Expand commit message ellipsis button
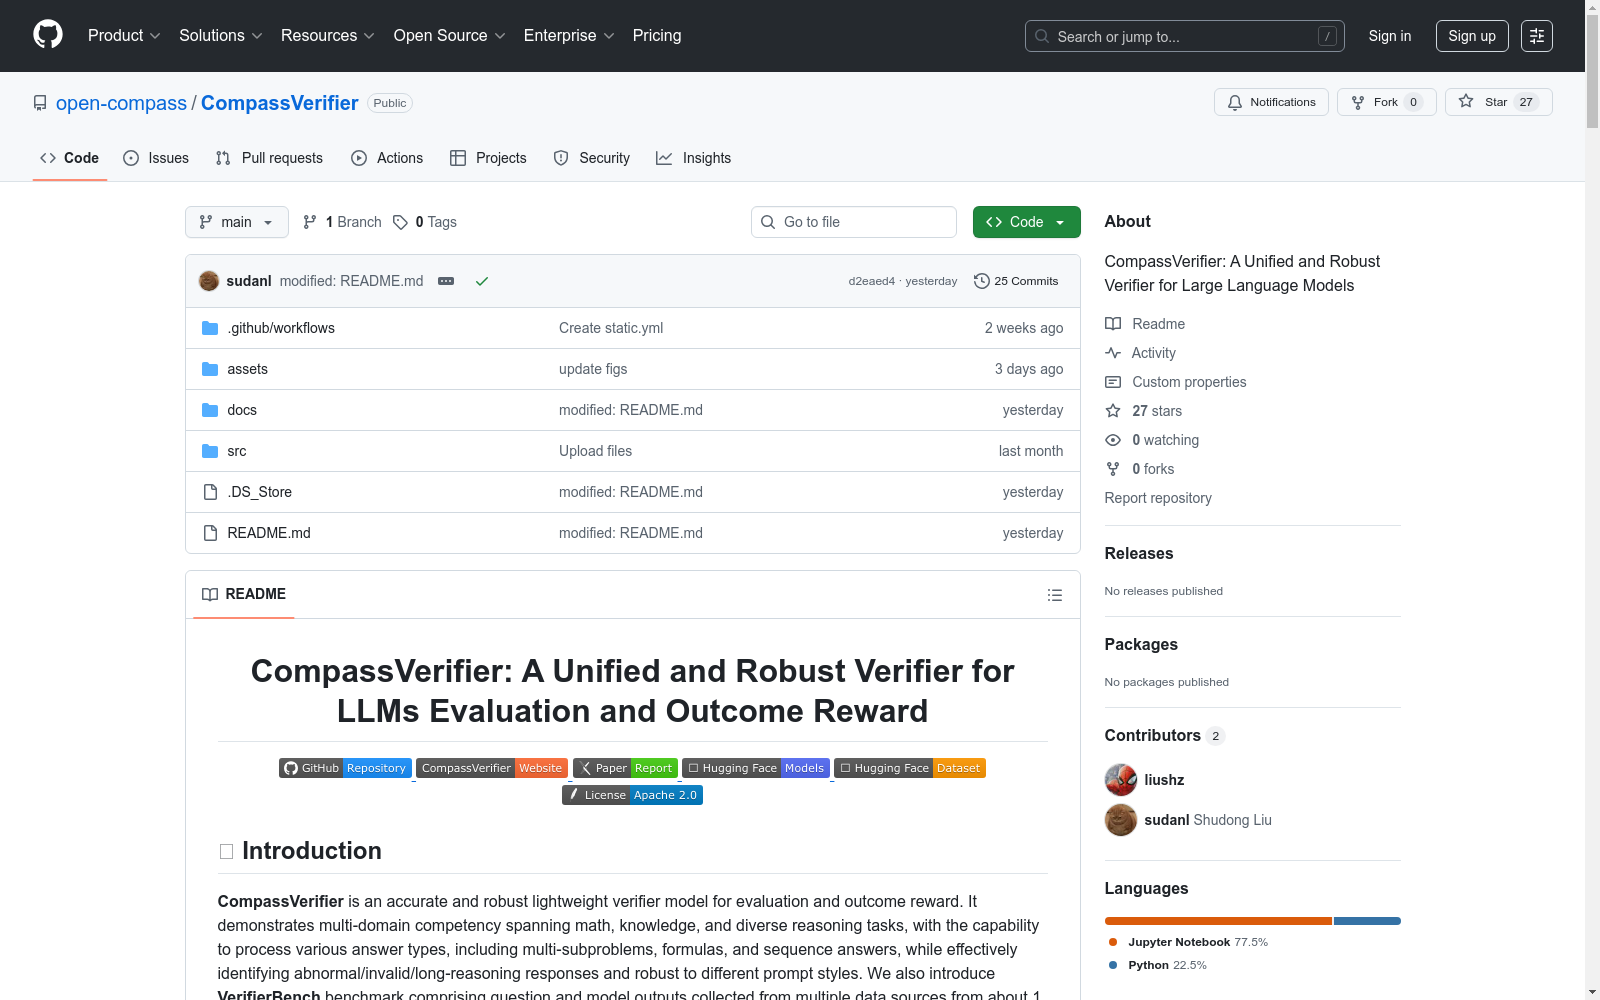The width and height of the screenshot is (1600, 1000). point(446,281)
